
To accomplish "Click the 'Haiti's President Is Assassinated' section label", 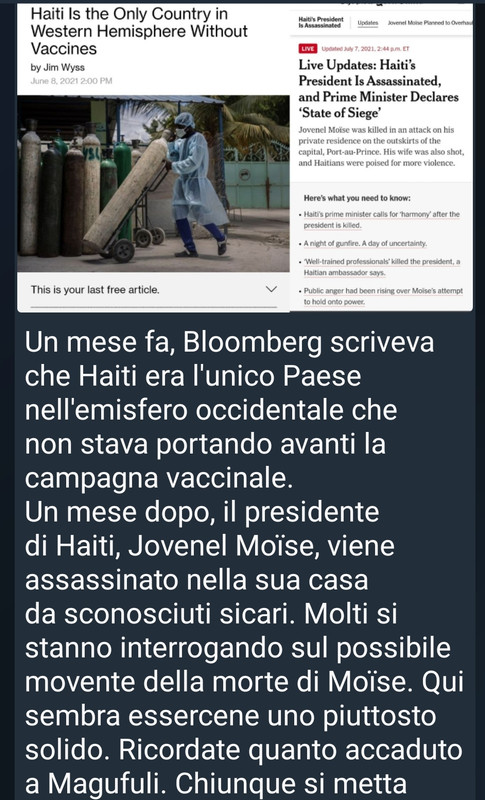I will click(321, 22).
